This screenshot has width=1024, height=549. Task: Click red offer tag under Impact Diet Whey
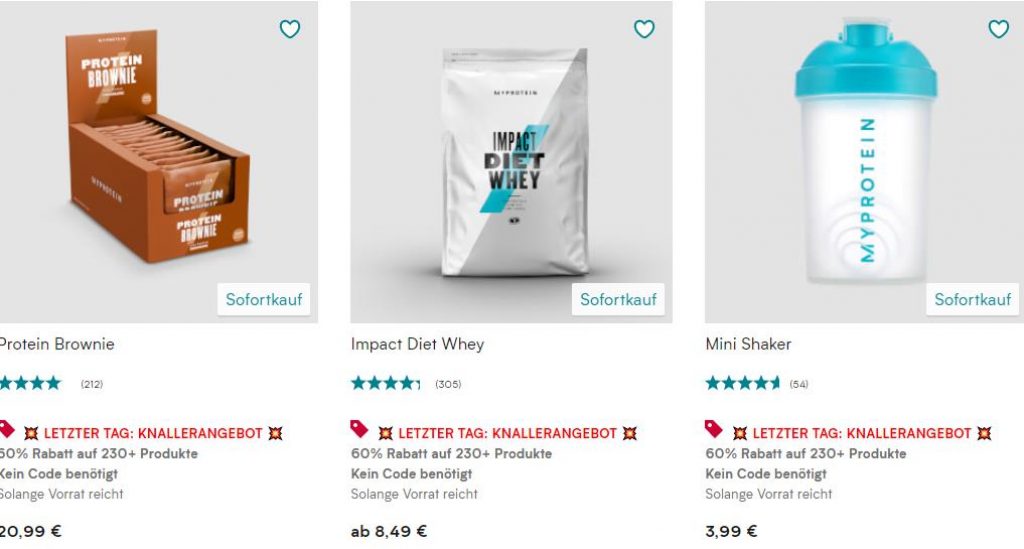pos(359,429)
